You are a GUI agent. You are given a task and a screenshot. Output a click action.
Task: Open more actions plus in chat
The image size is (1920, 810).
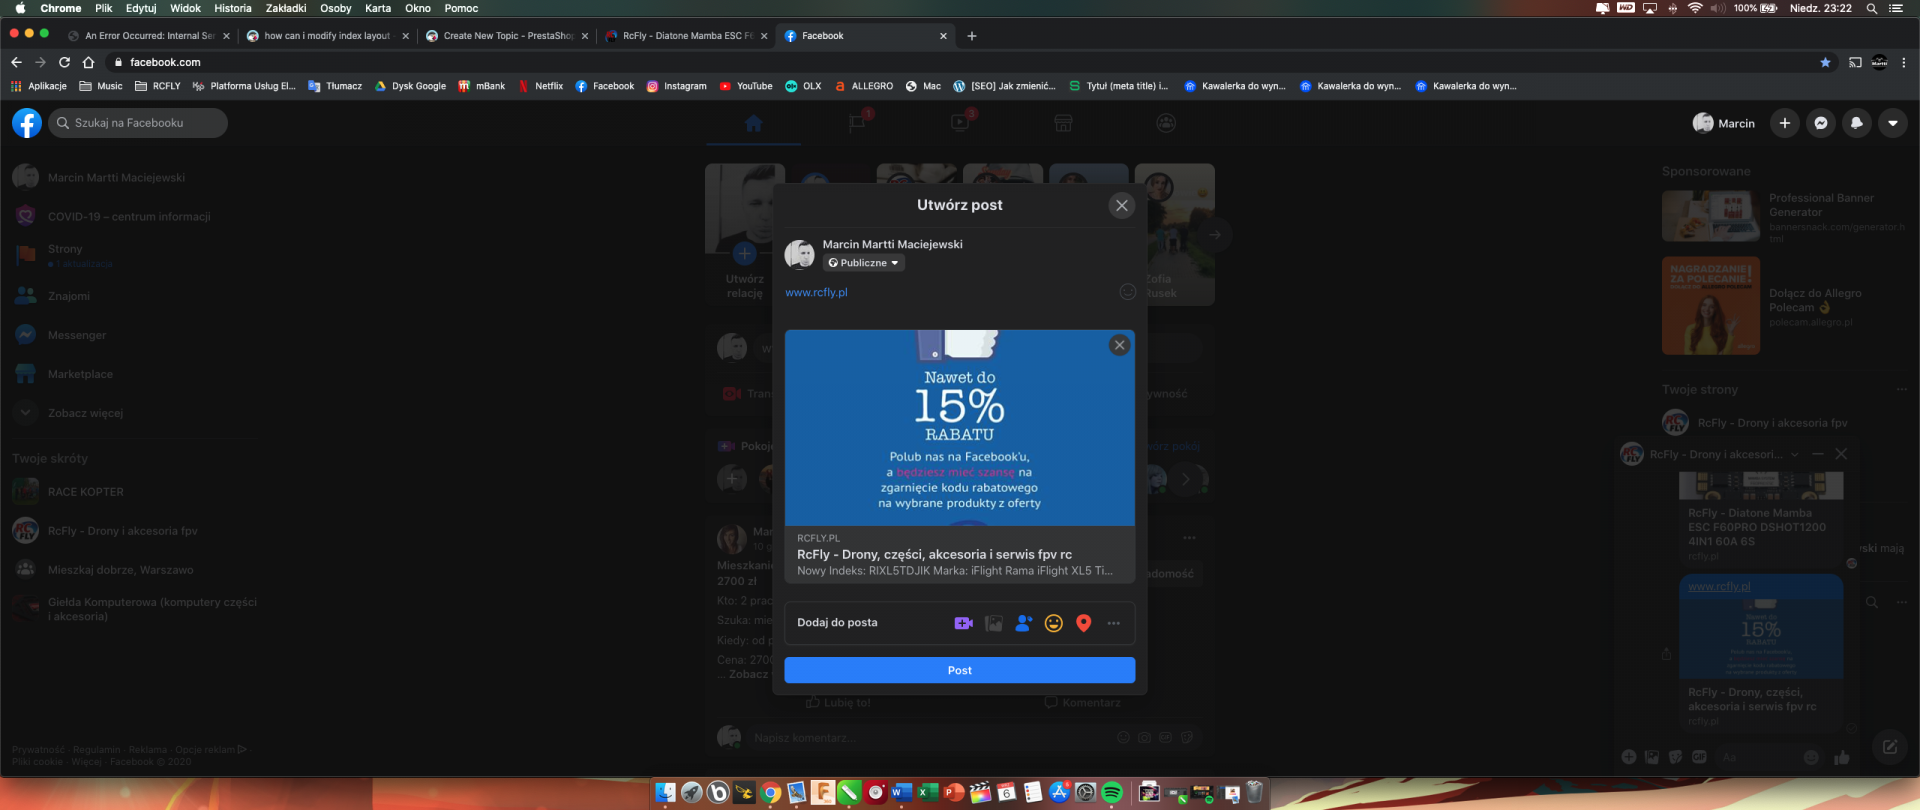pos(1629,757)
